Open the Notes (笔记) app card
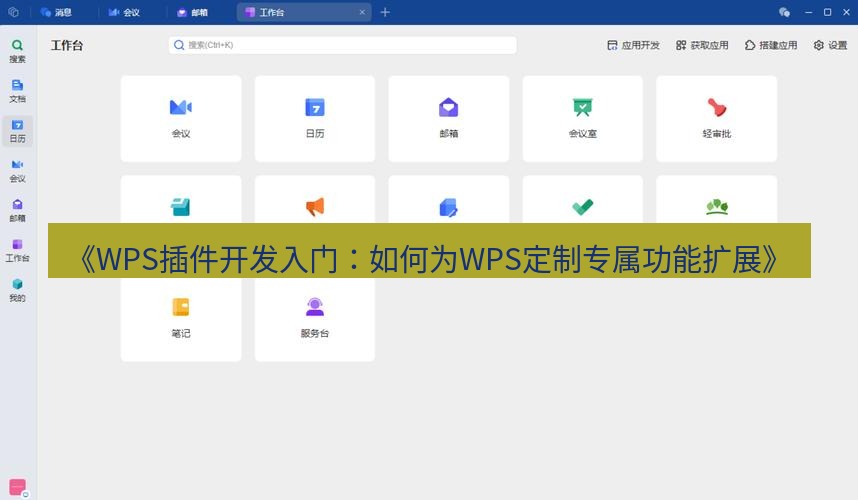This screenshot has height=500, width=858. (181, 319)
